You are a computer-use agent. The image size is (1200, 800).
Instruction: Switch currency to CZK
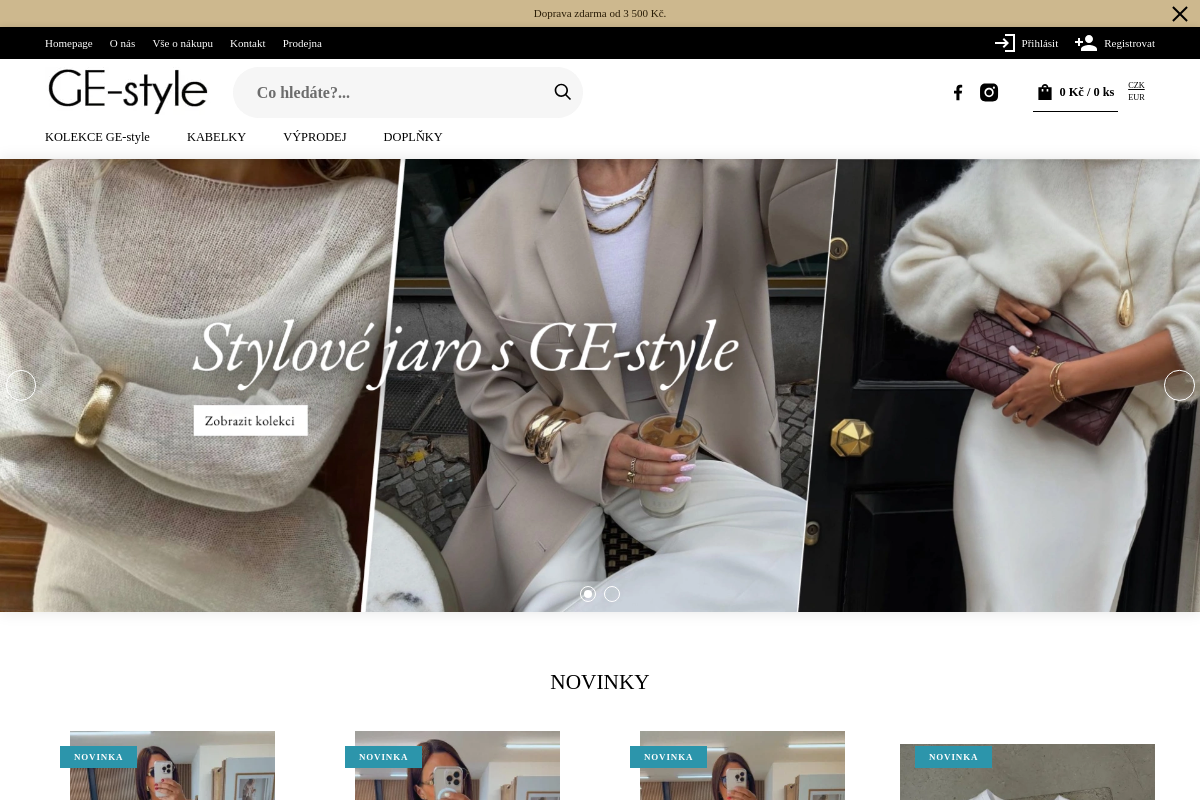click(1136, 85)
